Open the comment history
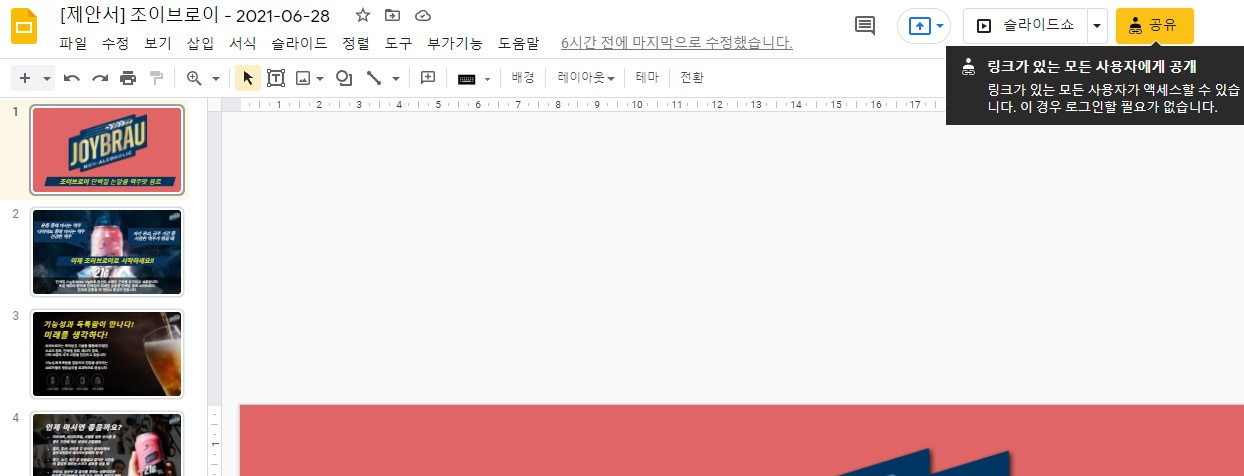 coord(865,25)
